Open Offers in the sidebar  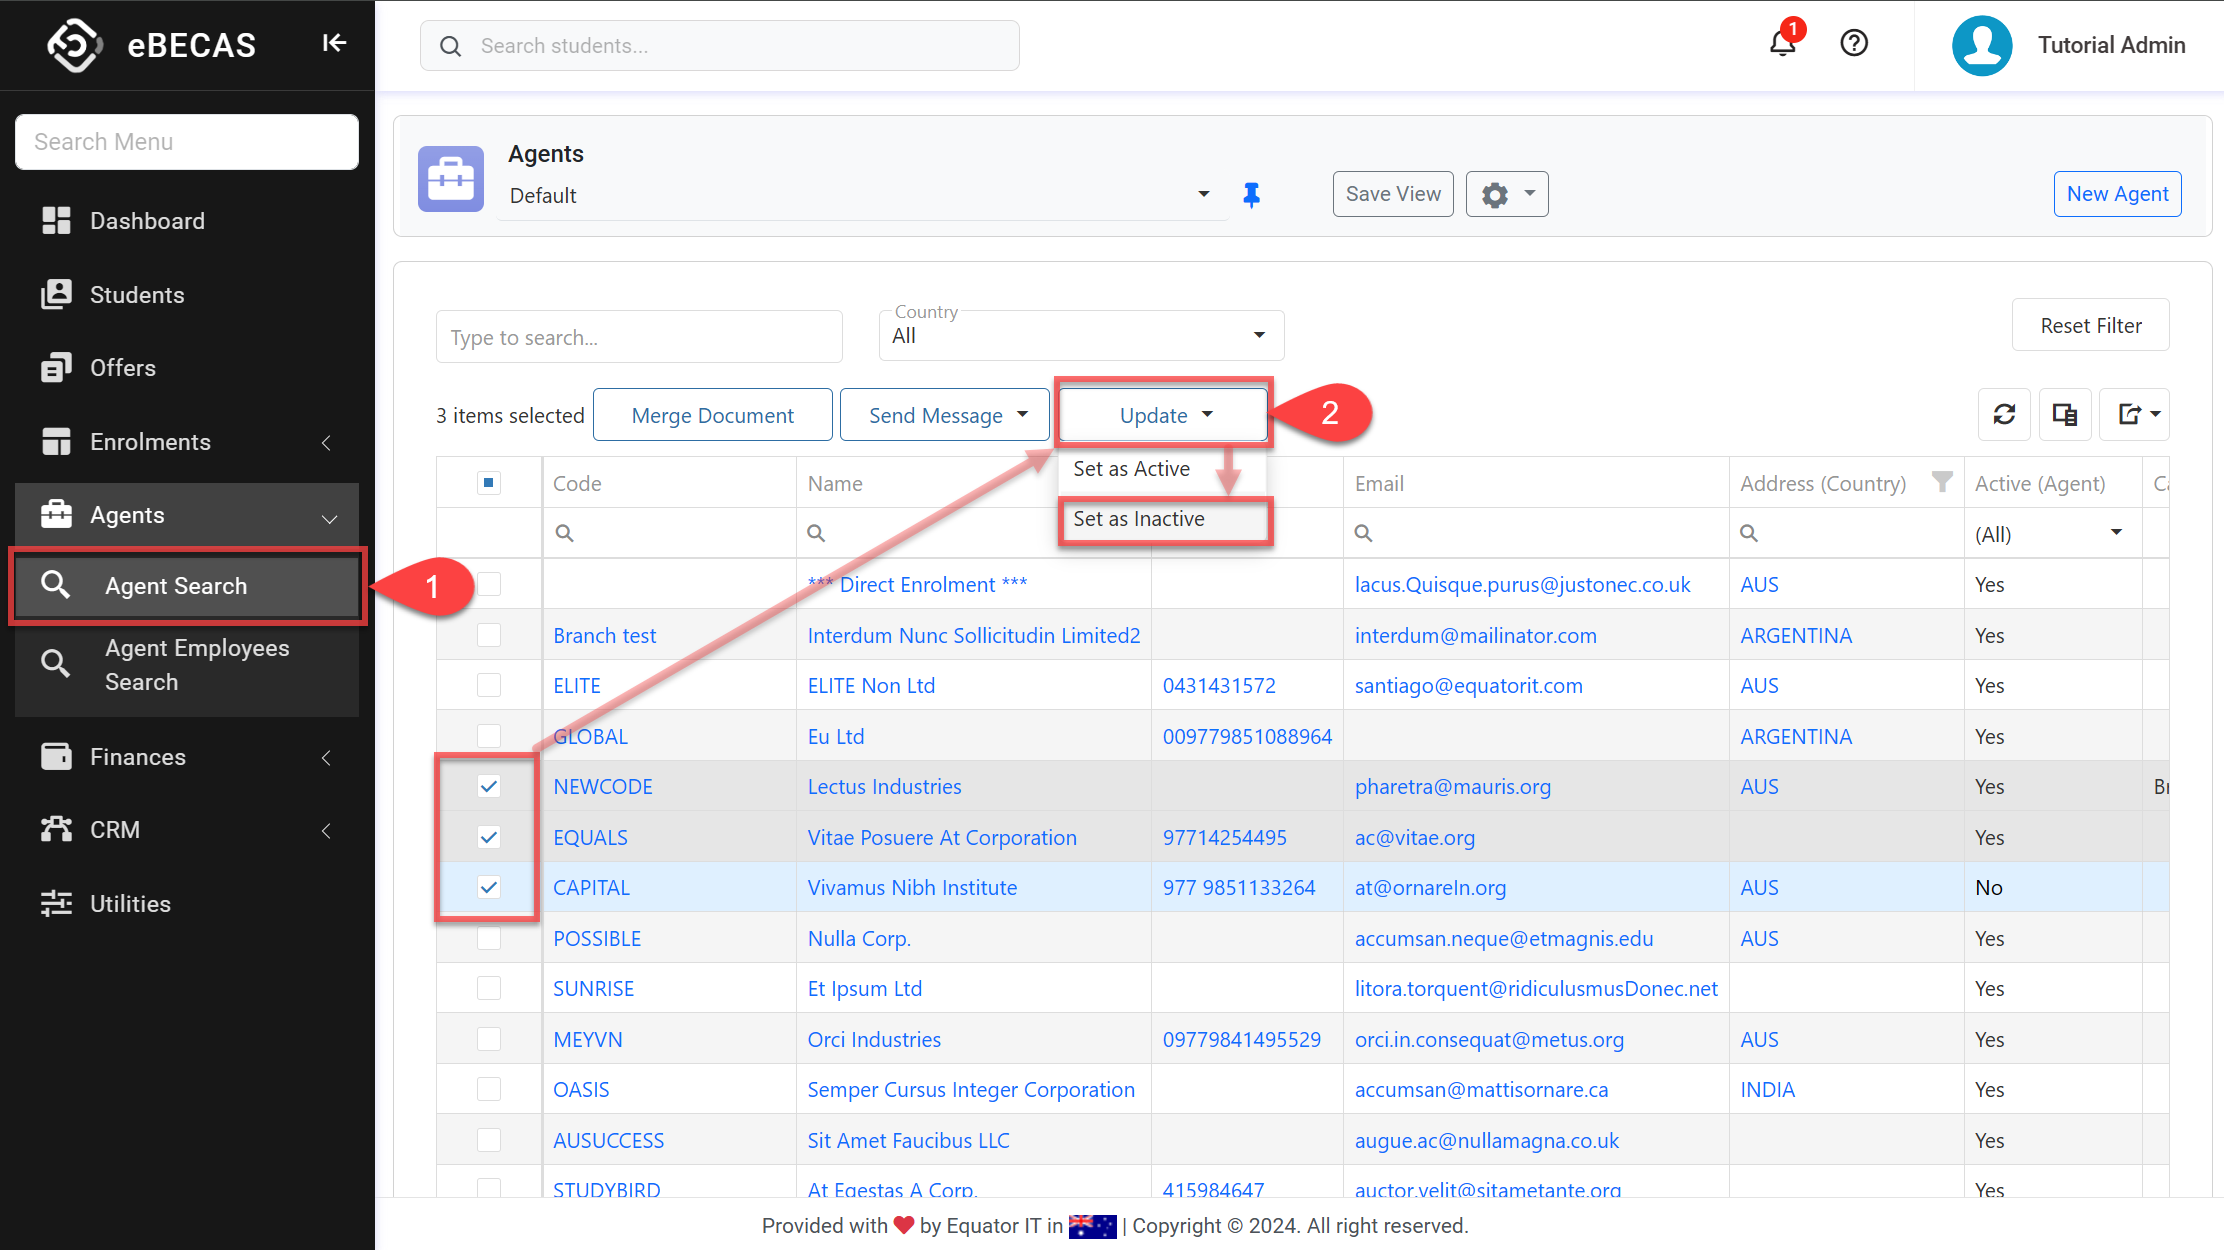click(x=187, y=368)
